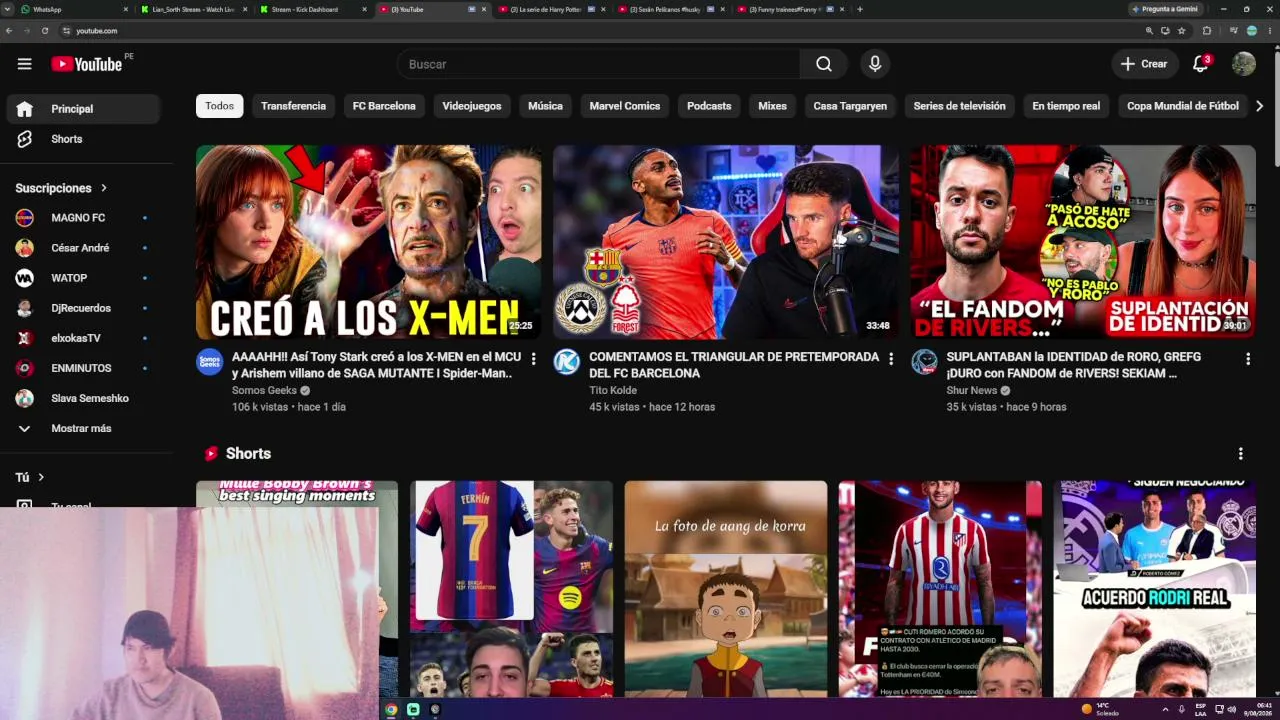
Task: Reload the page in browser toolbar
Action: click(45, 31)
